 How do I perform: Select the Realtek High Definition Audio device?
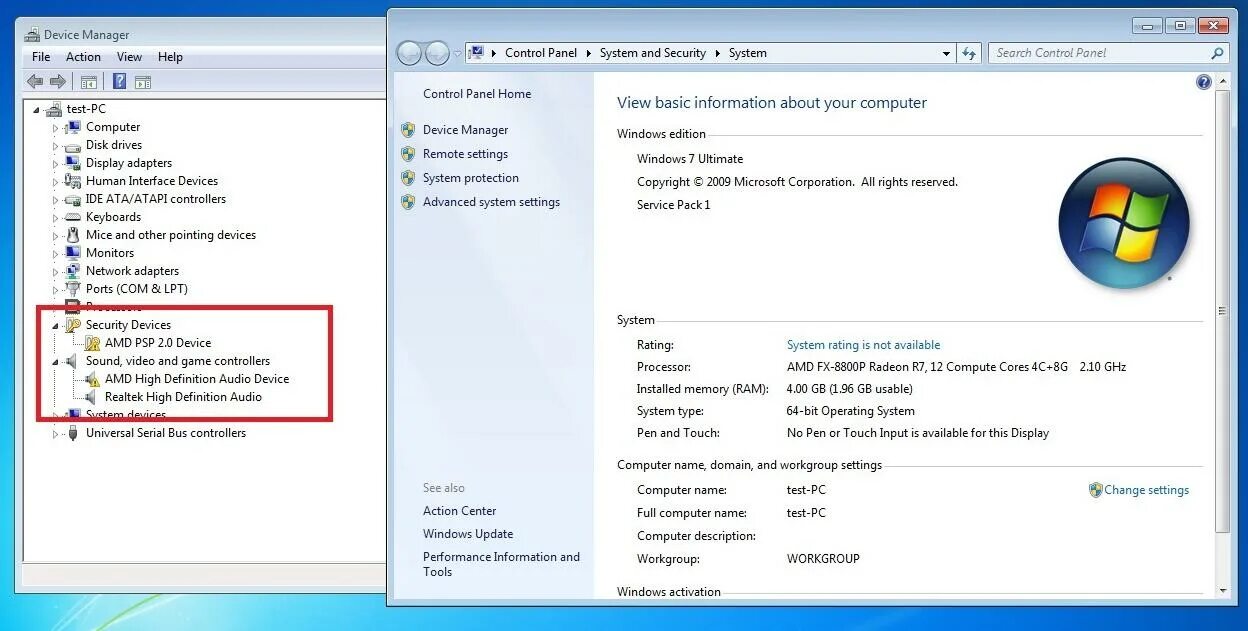(x=183, y=397)
